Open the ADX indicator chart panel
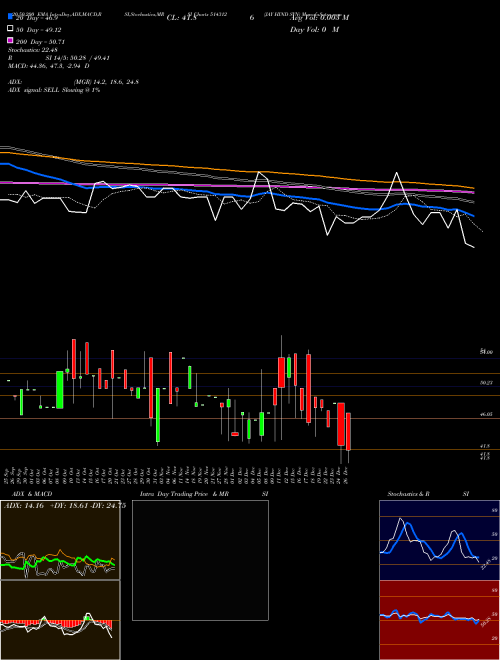Image resolution: width=500 pixels, height=660 pixels. pyautogui.click(x=60, y=540)
